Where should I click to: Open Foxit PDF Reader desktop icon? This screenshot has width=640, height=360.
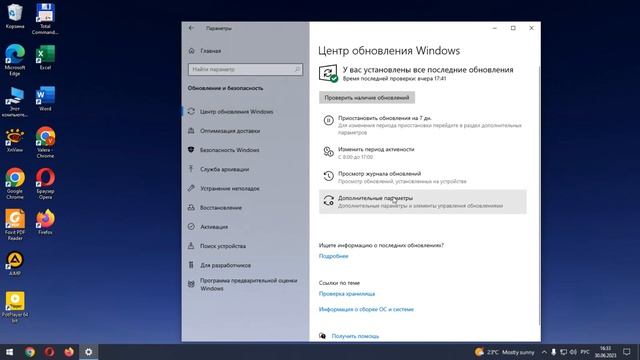coord(15,224)
